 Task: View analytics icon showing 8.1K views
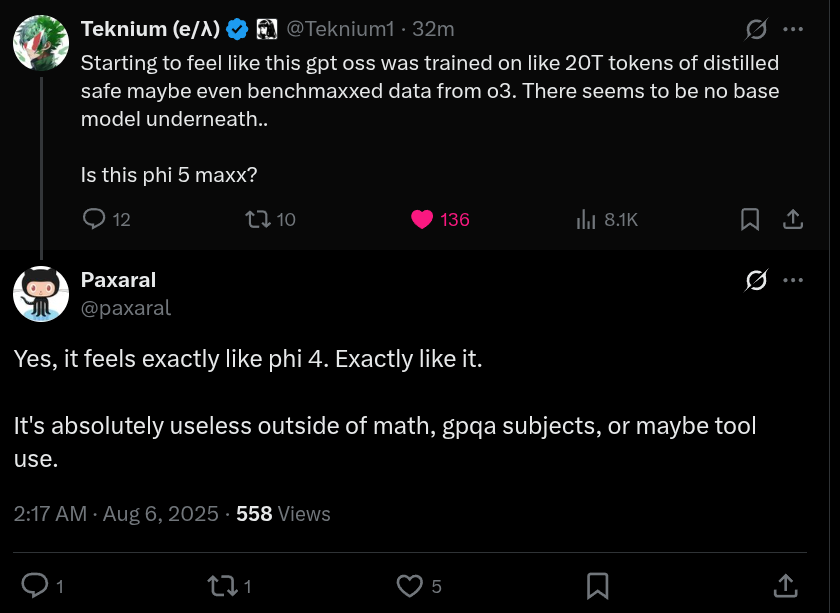tap(586, 219)
